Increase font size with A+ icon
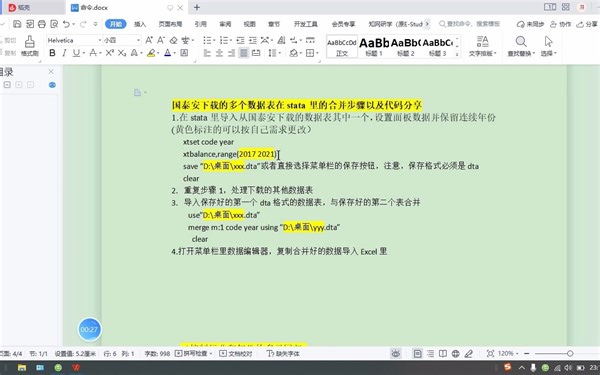The image size is (600, 375). click(149, 40)
